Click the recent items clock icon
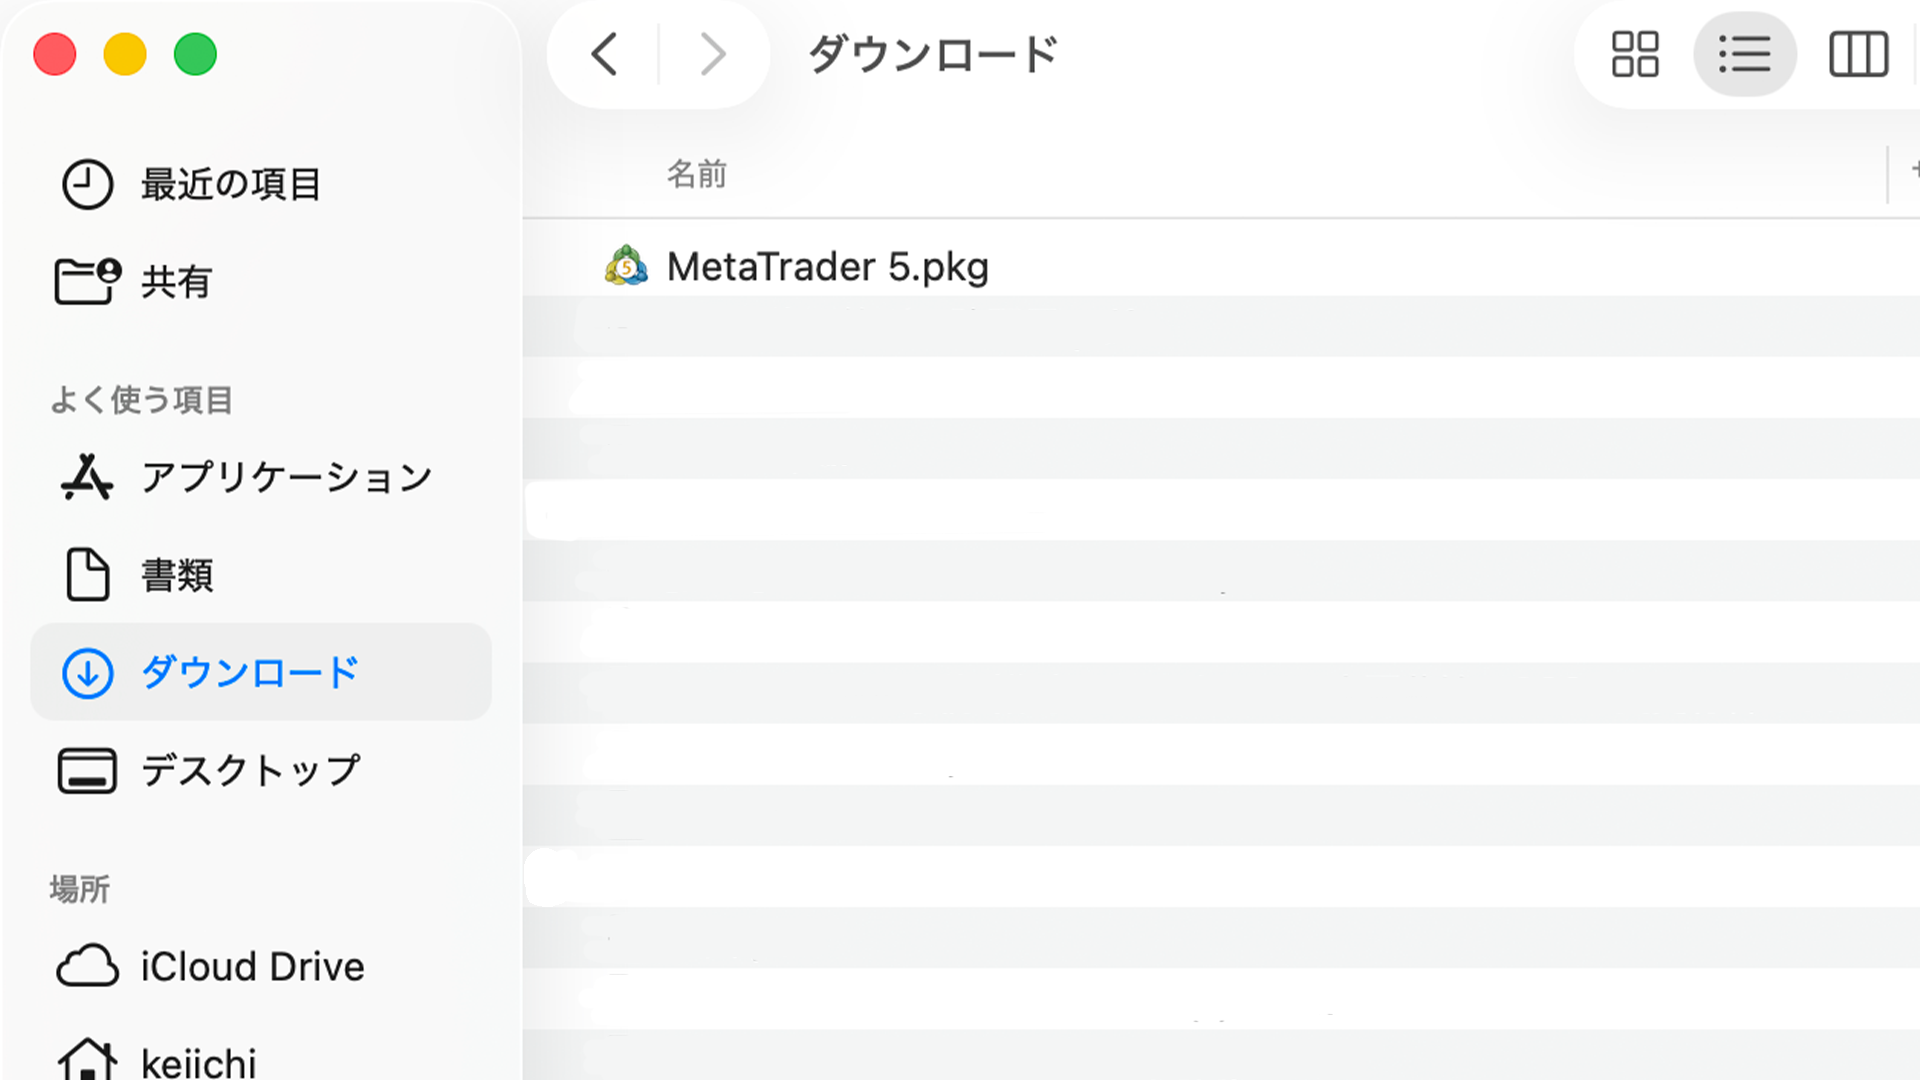This screenshot has height=1080, width=1920. pos(87,184)
